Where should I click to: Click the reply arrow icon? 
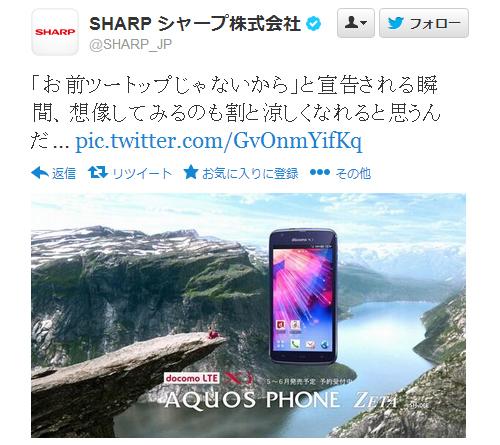[x=40, y=173]
